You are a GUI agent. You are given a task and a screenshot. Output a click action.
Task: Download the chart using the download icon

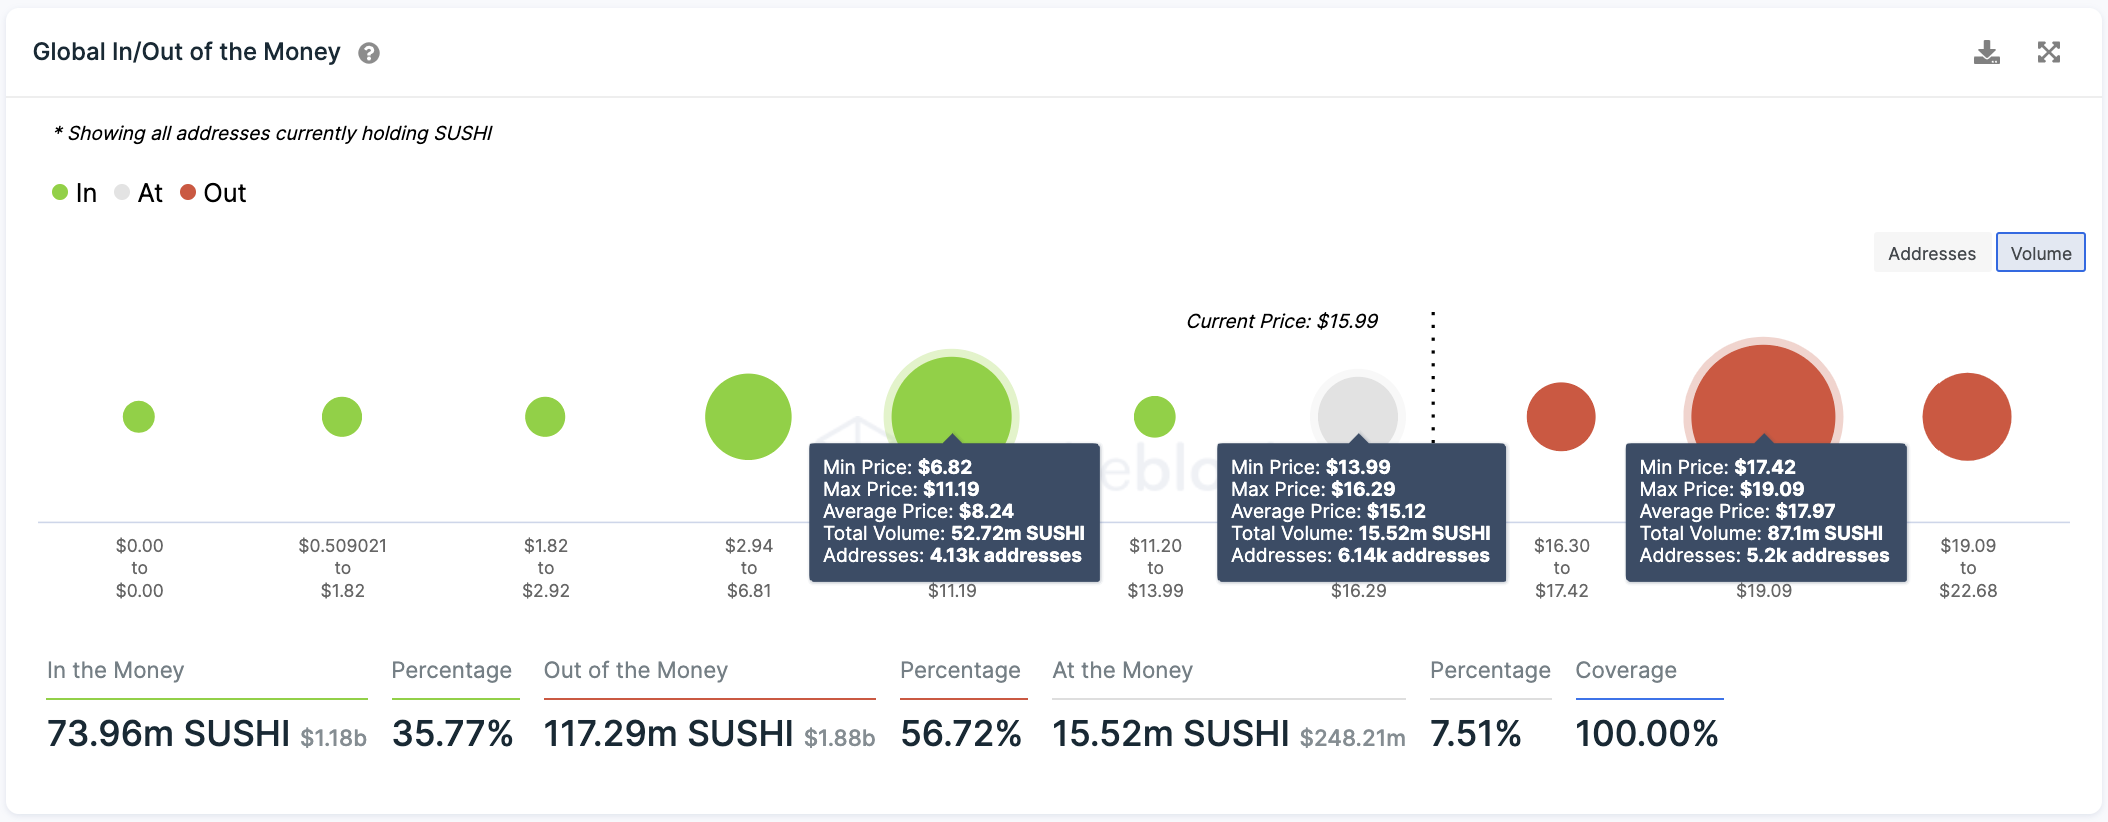pyautogui.click(x=1987, y=52)
